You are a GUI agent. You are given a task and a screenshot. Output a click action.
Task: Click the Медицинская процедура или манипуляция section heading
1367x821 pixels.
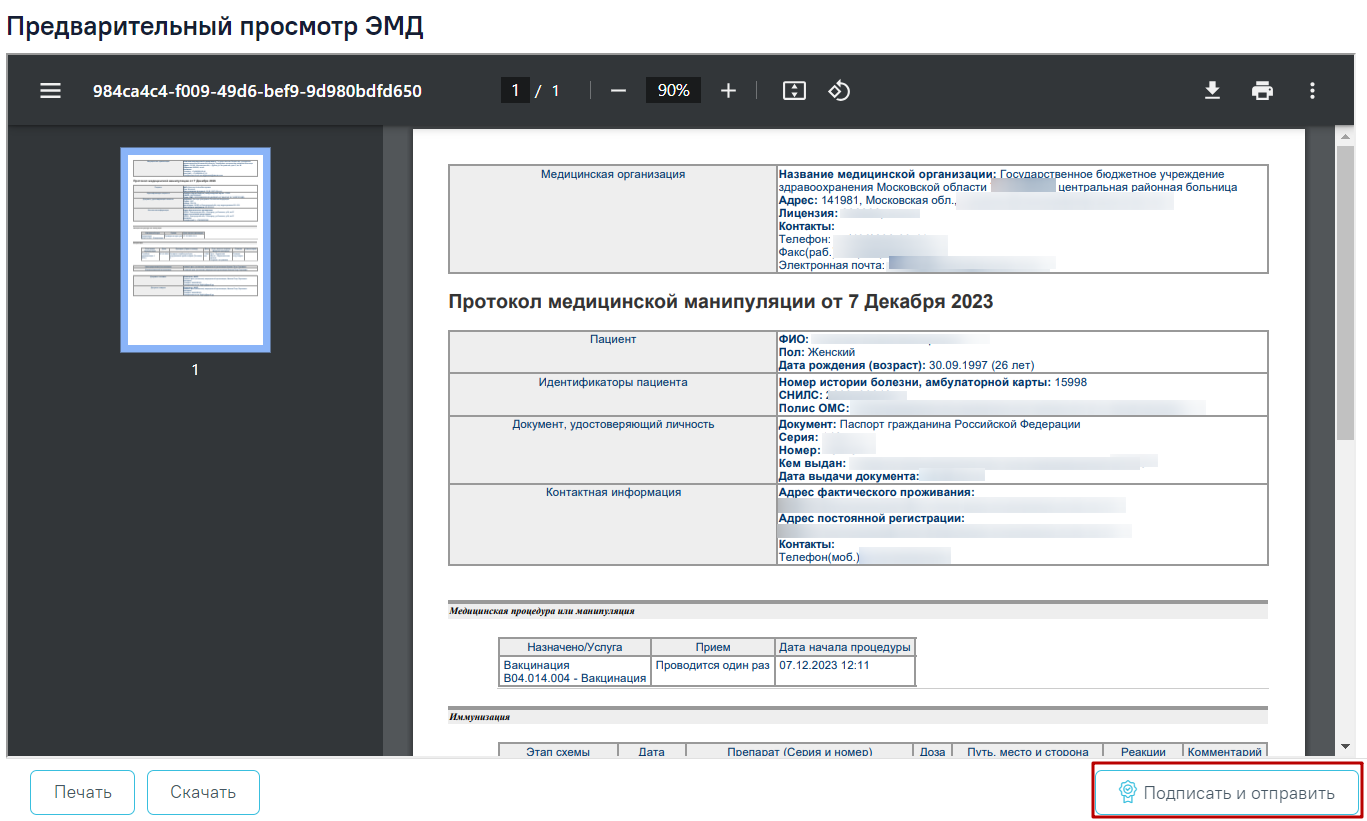click(541, 610)
